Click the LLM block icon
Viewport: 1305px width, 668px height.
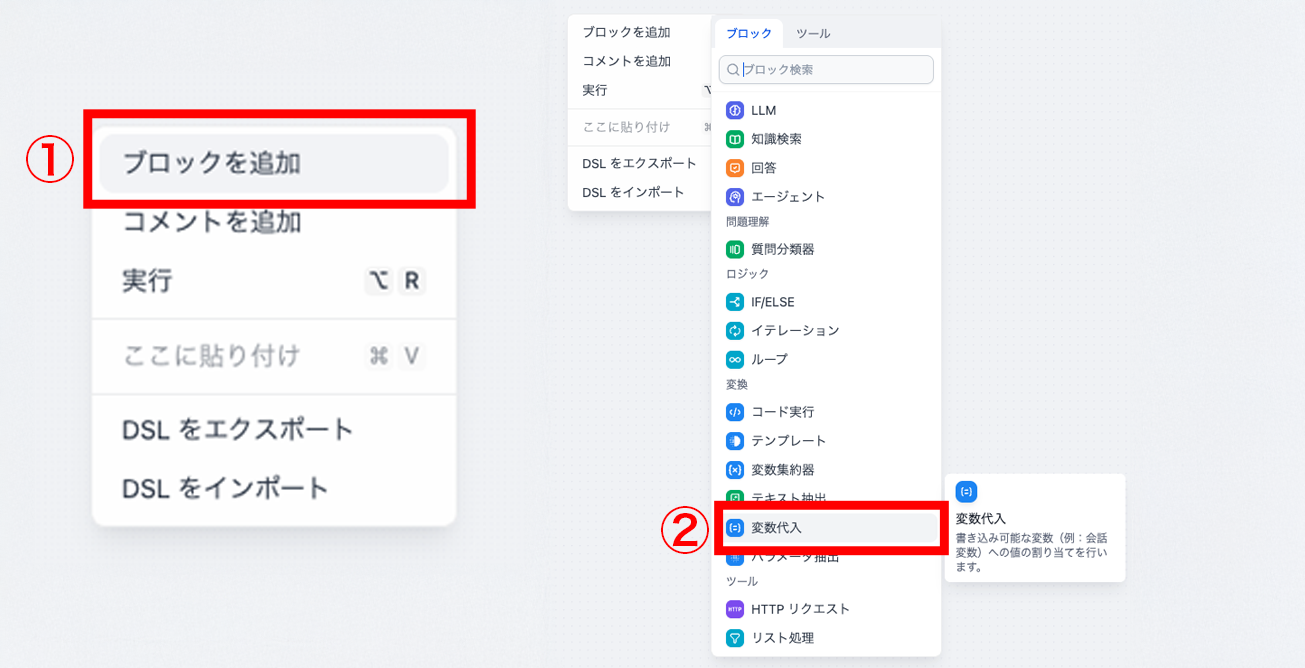click(735, 111)
